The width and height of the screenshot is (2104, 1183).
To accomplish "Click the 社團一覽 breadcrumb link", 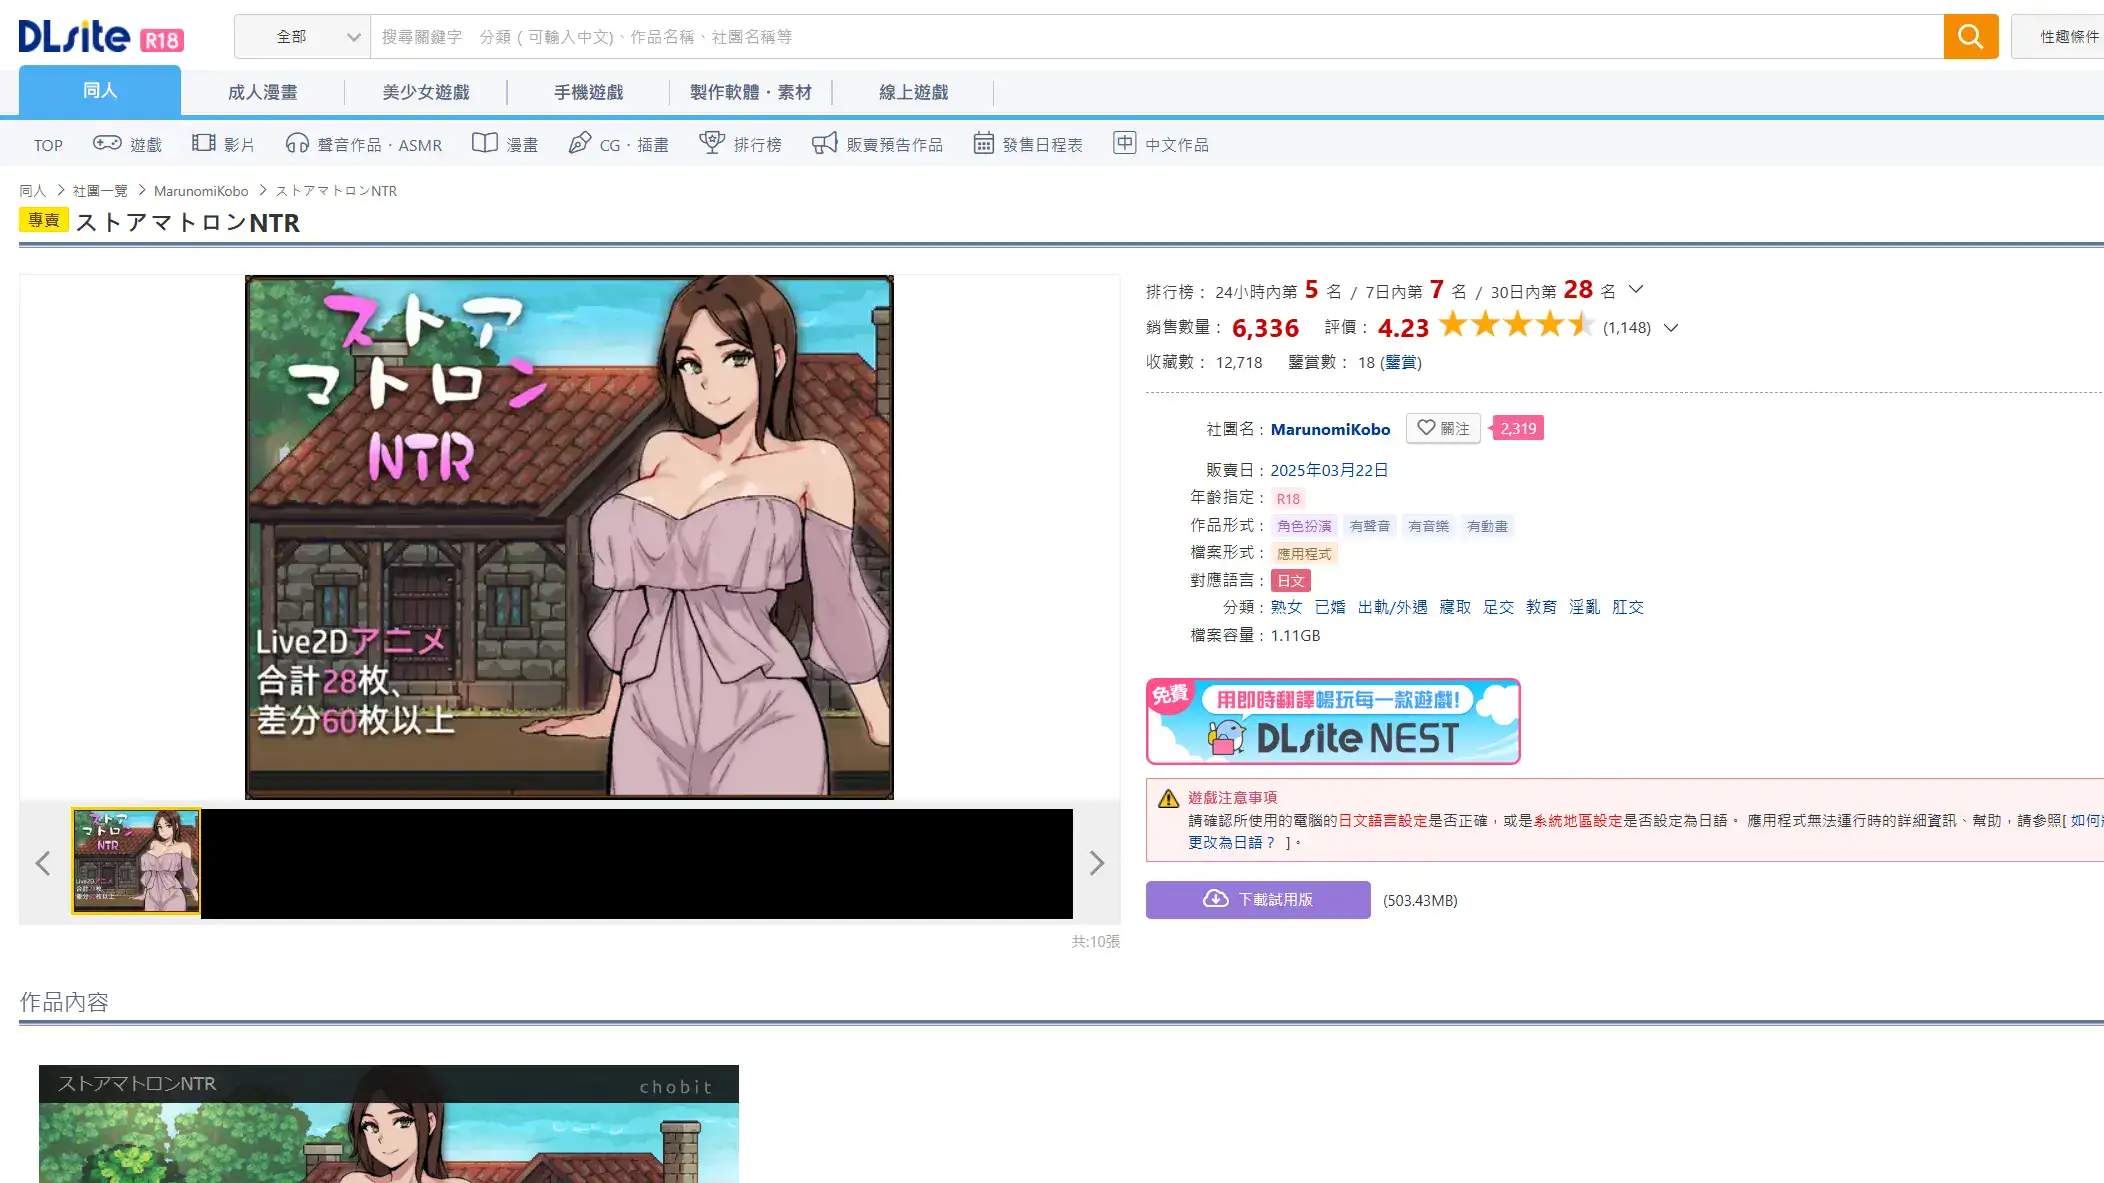I will [100, 191].
